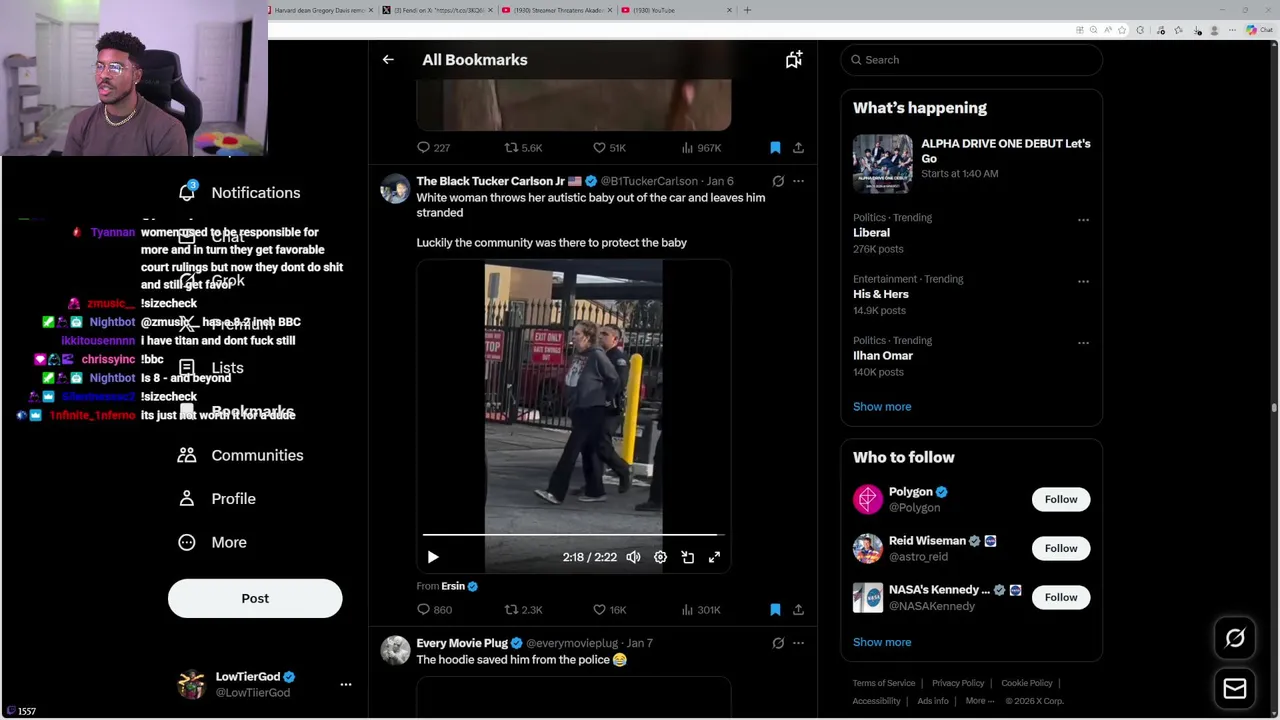Open more options on Black Tucker Carlson post
The image size is (1280, 720).
point(798,181)
